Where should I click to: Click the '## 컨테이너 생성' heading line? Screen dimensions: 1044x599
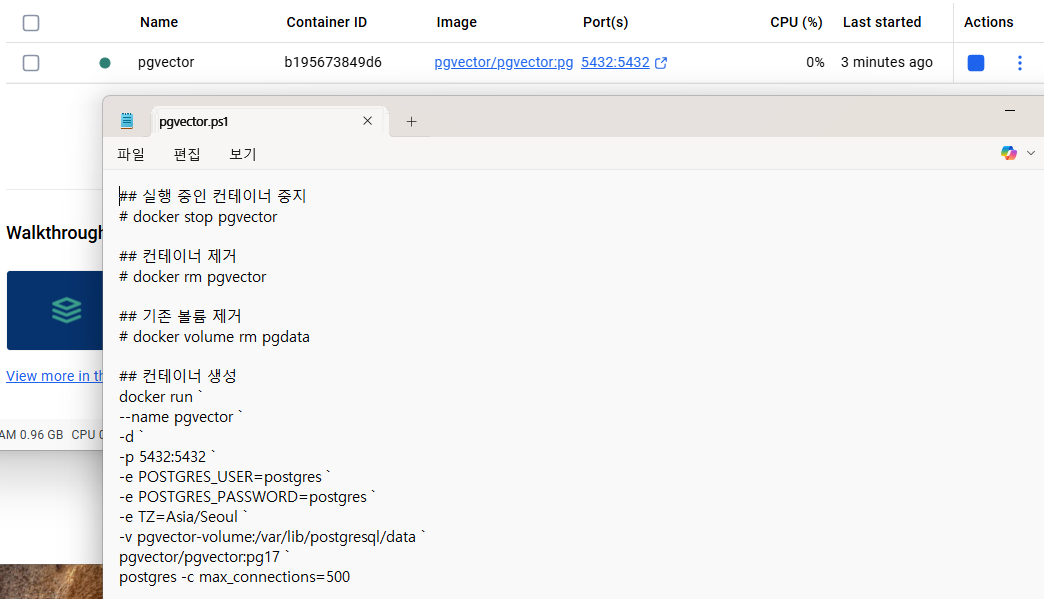tap(178, 376)
